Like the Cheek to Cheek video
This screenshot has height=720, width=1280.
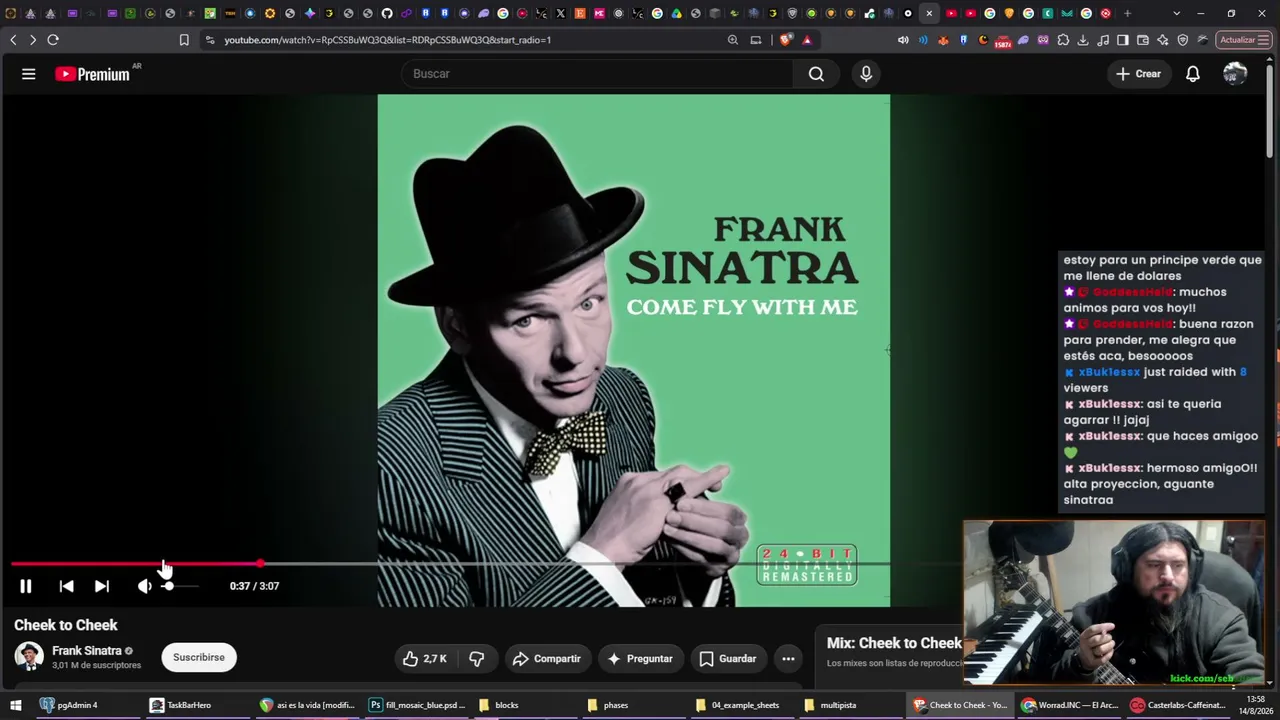point(424,658)
